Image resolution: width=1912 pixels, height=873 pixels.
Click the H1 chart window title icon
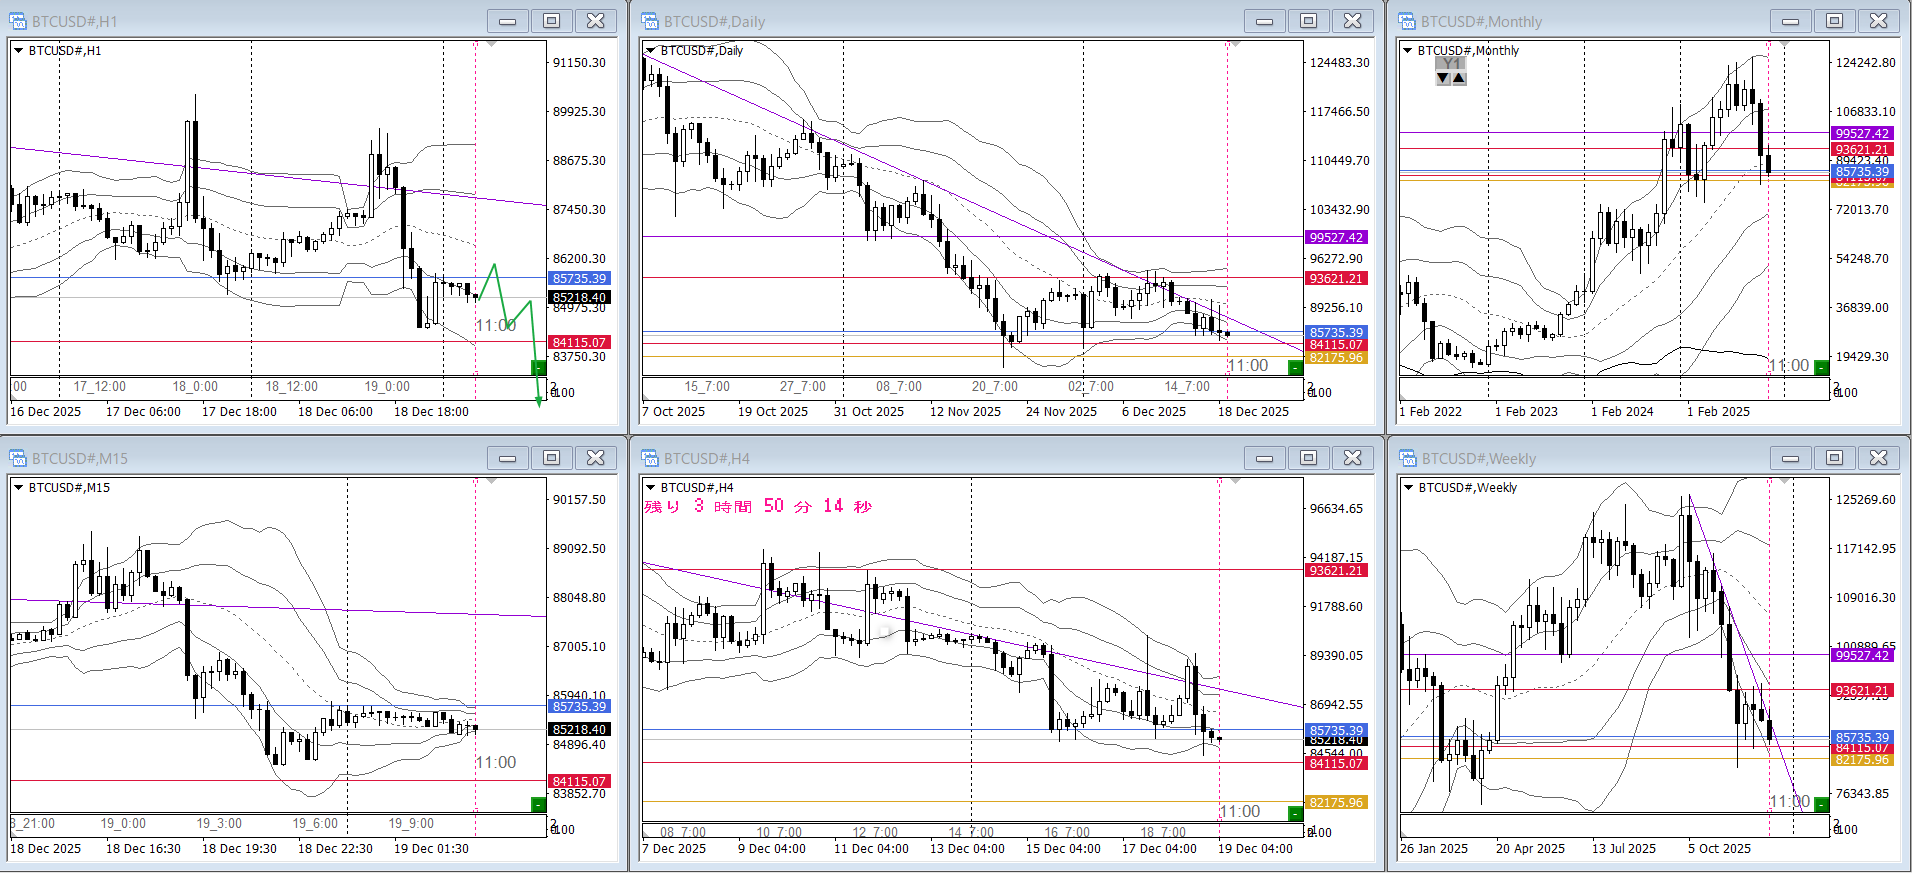[18, 21]
